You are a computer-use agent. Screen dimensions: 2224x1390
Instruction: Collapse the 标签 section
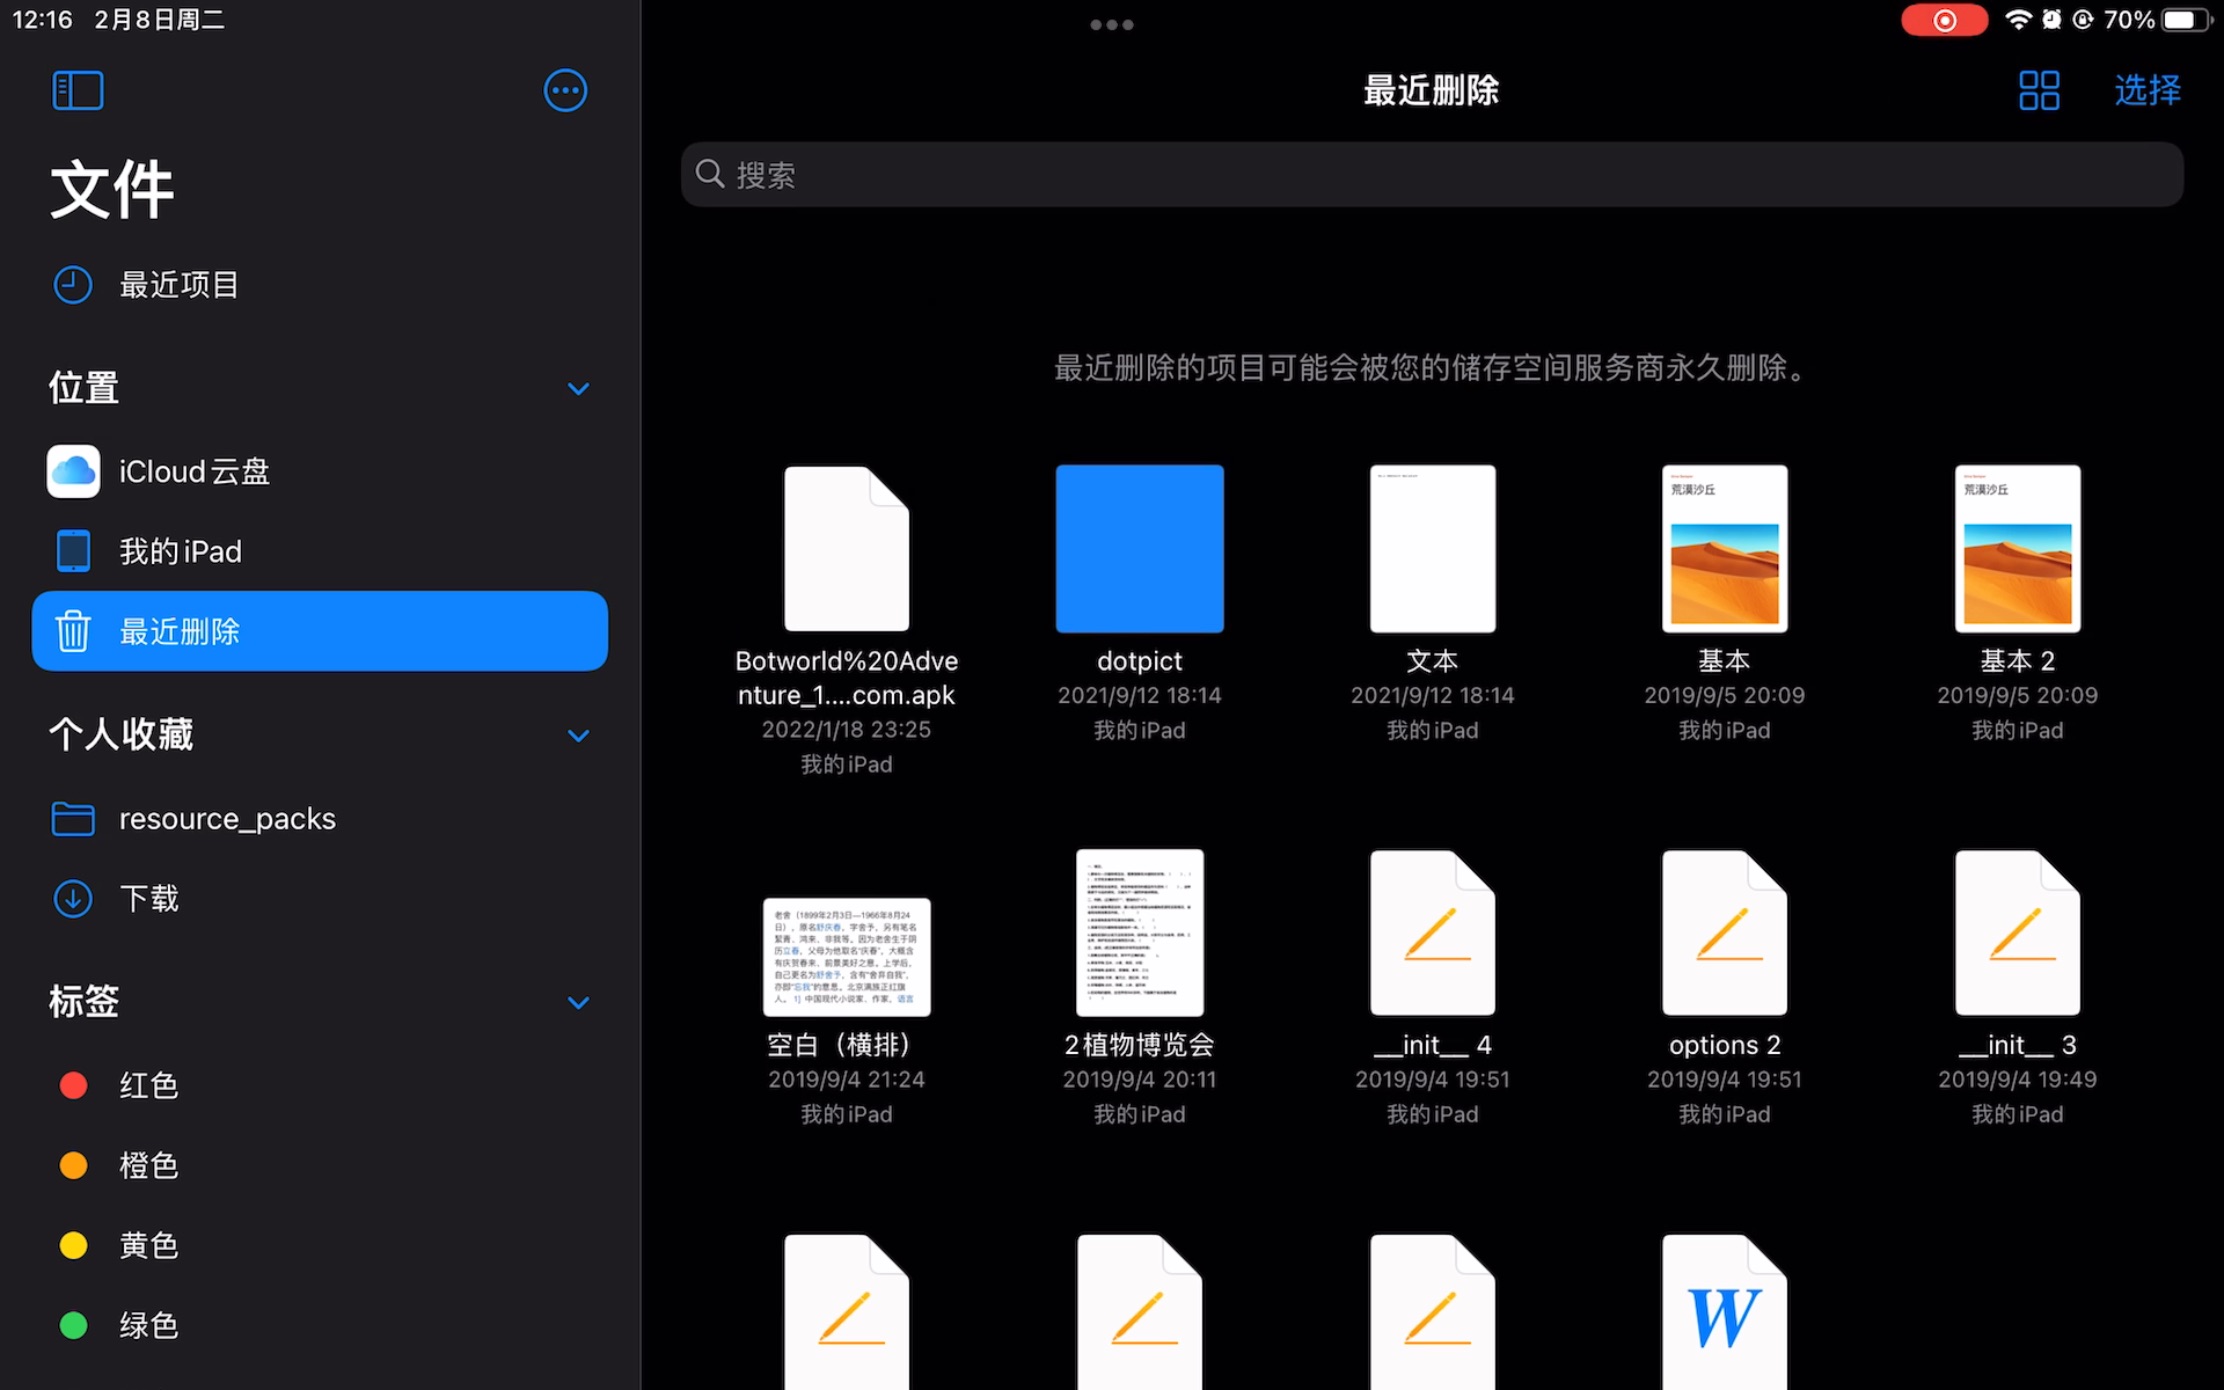pyautogui.click(x=577, y=1002)
